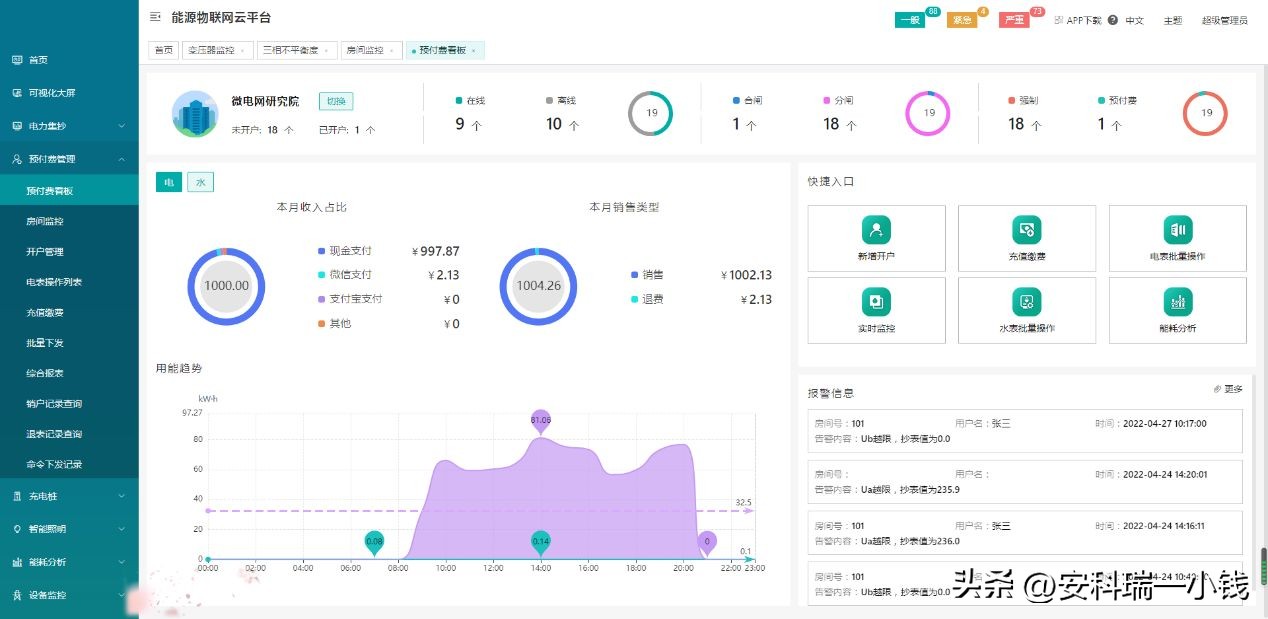Image resolution: width=1268 pixels, height=619 pixels.
Task: Open 电表批量操作 via its icon
Action: pyautogui.click(x=1177, y=230)
